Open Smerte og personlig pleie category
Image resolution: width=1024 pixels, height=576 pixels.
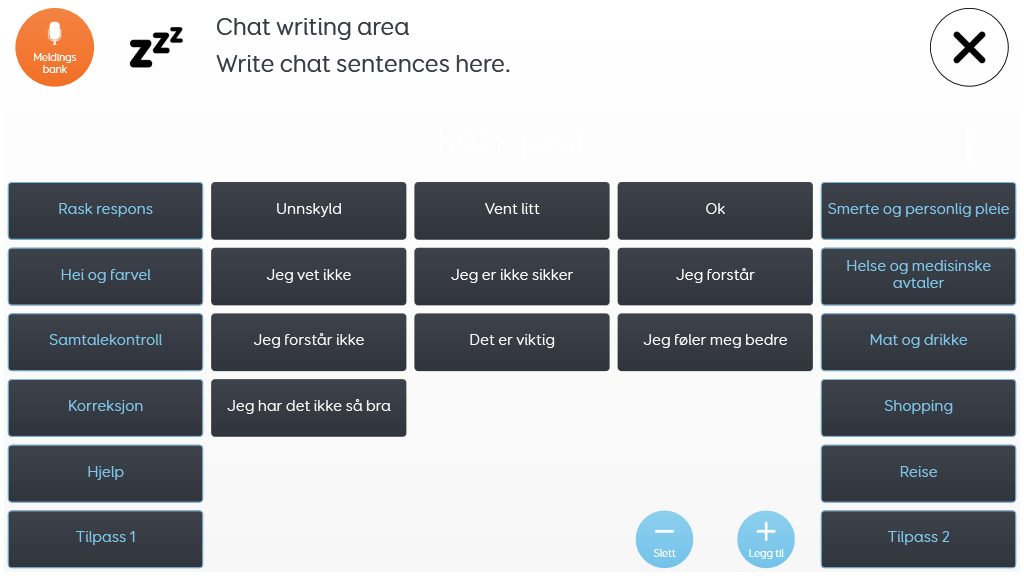point(918,211)
